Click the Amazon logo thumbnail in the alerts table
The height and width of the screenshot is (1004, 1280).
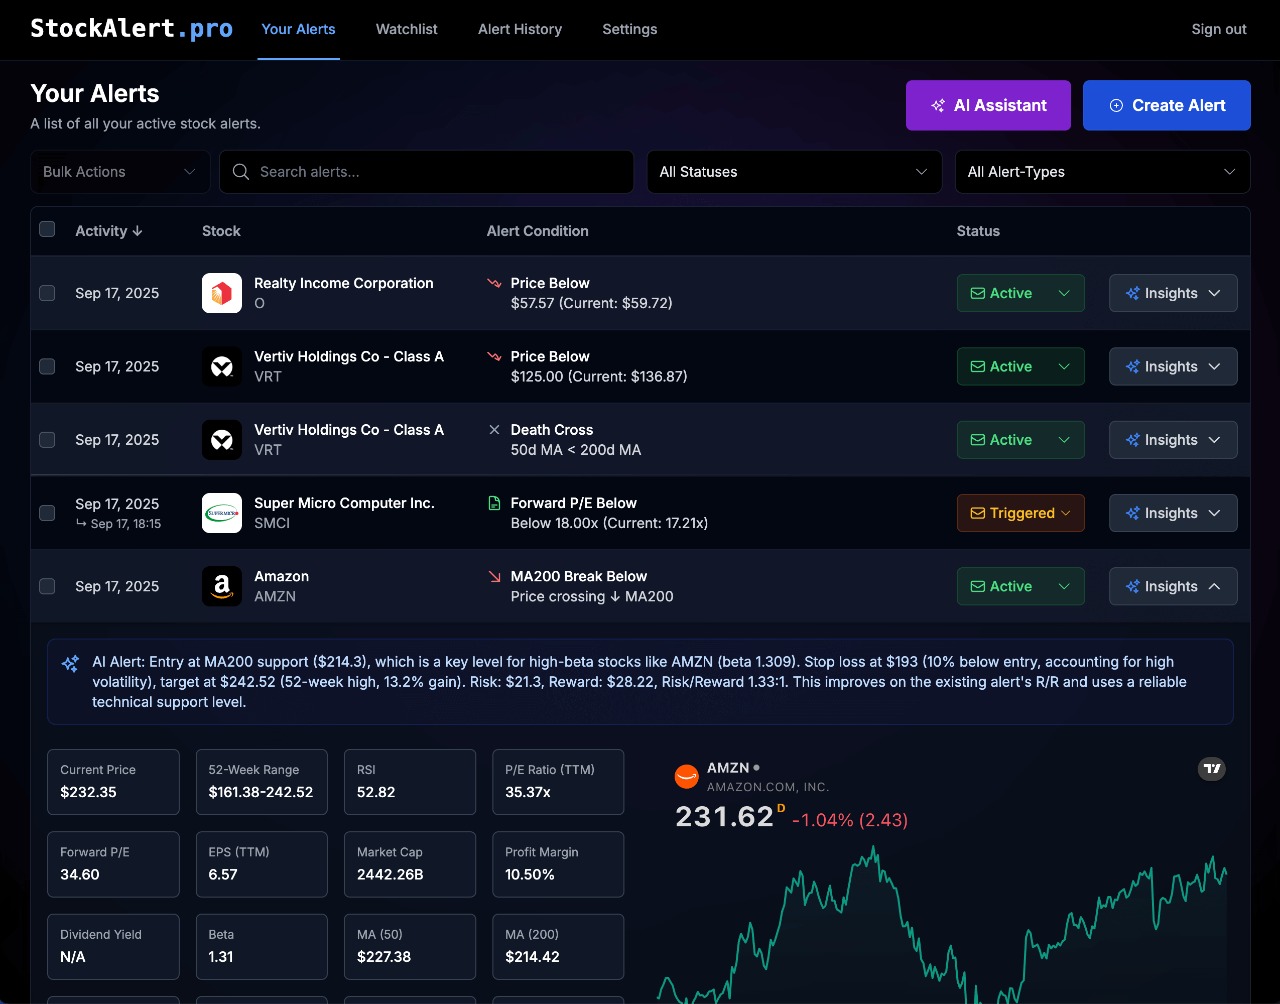[221, 586]
